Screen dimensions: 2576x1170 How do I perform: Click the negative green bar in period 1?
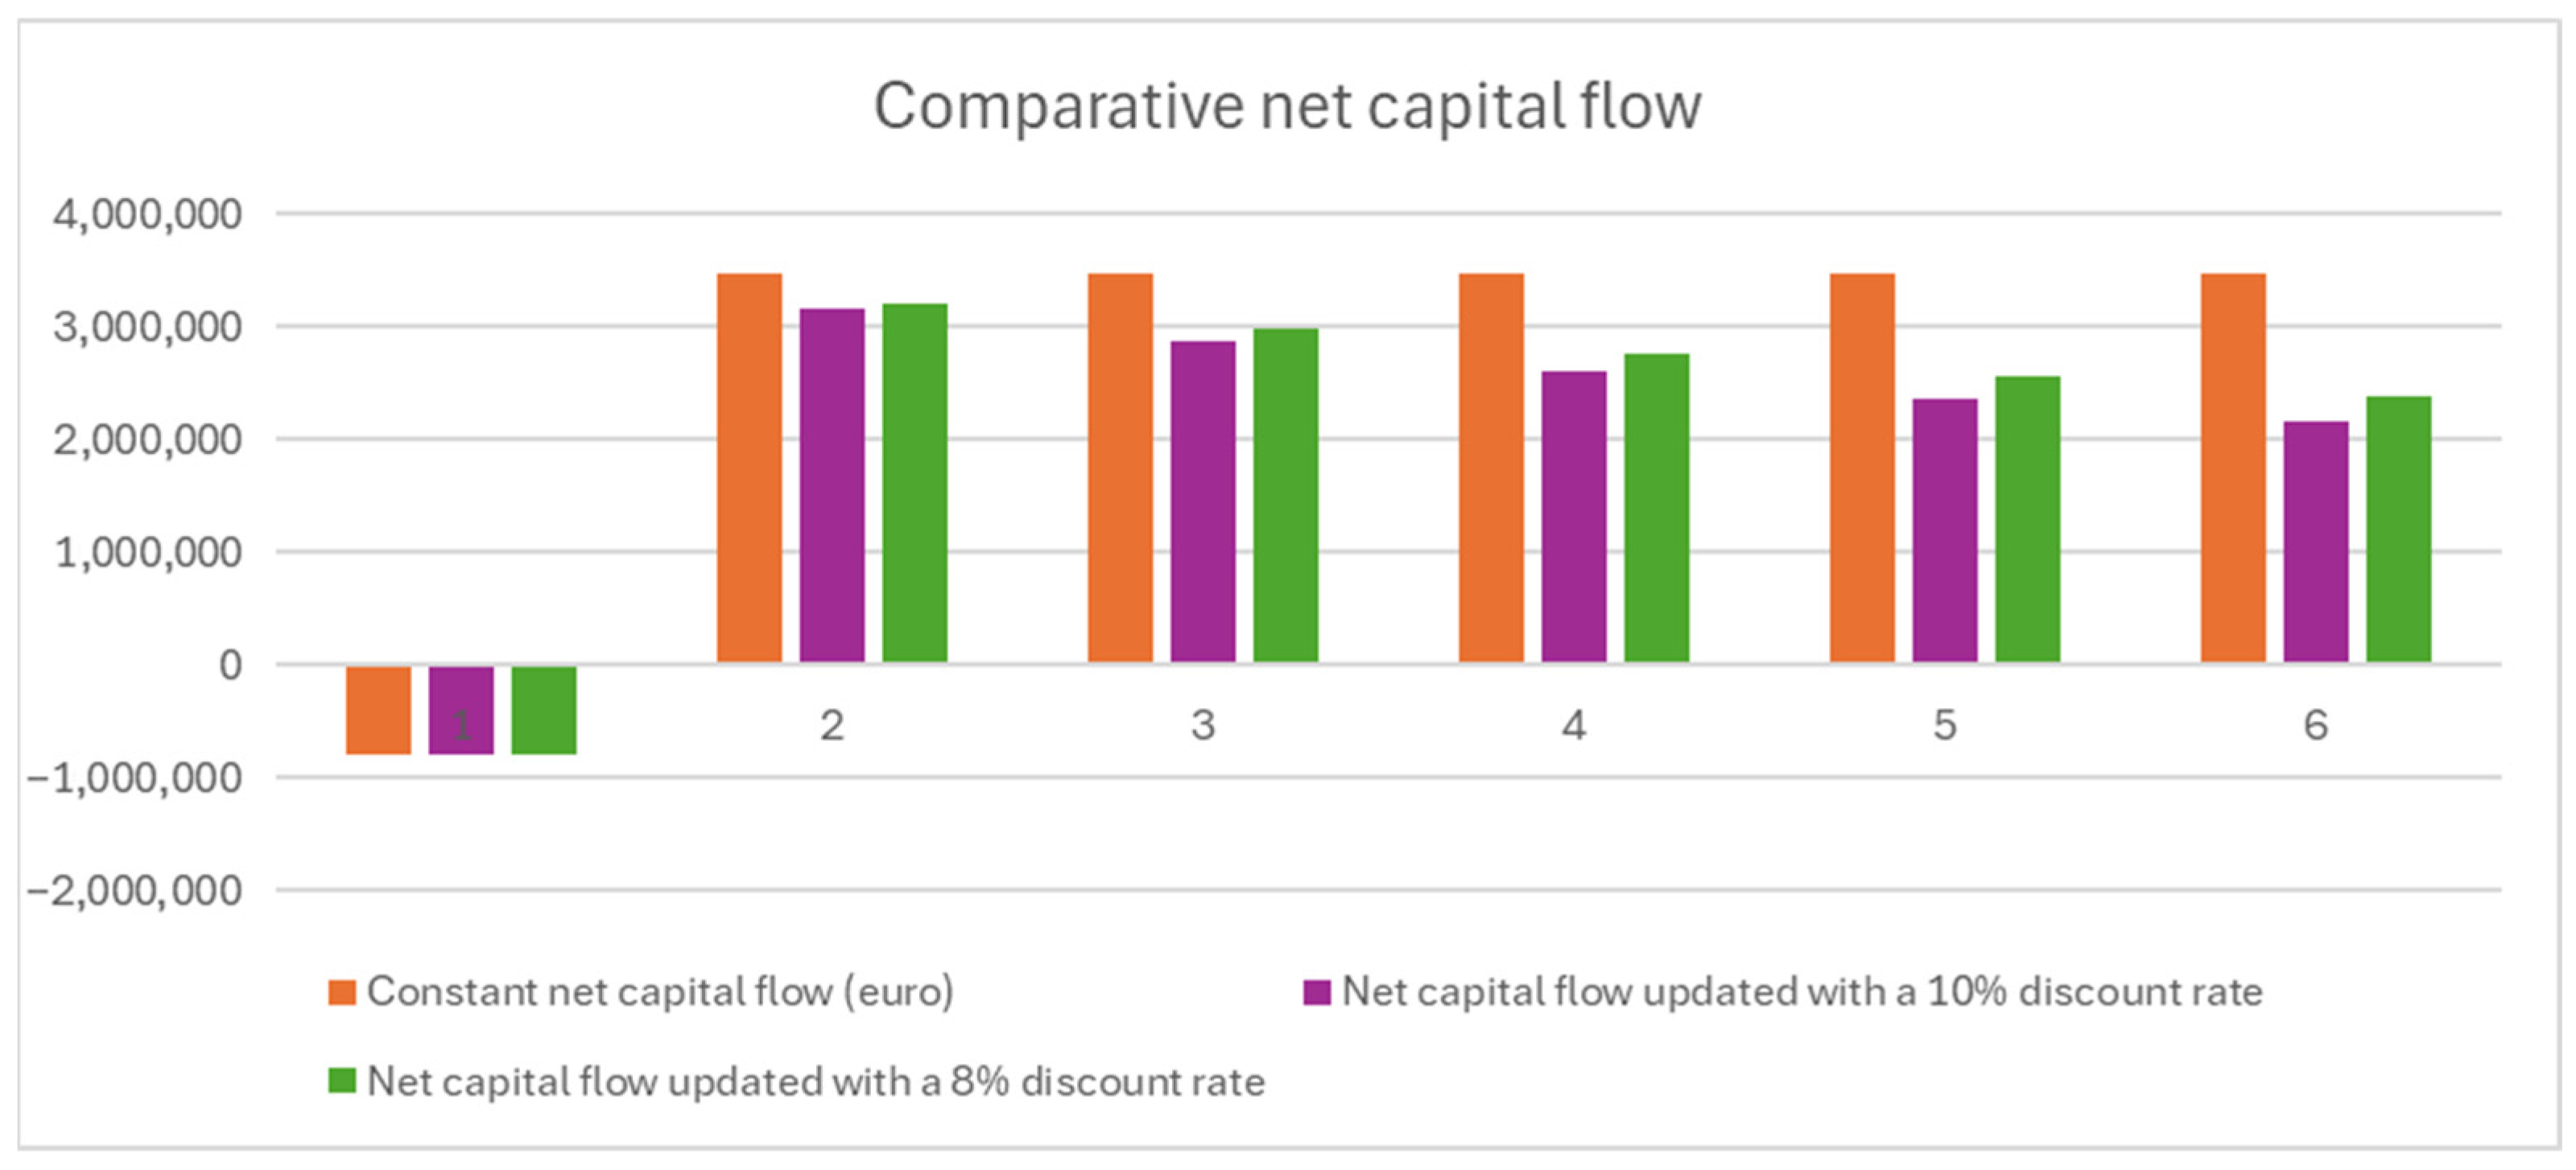pyautogui.click(x=543, y=709)
